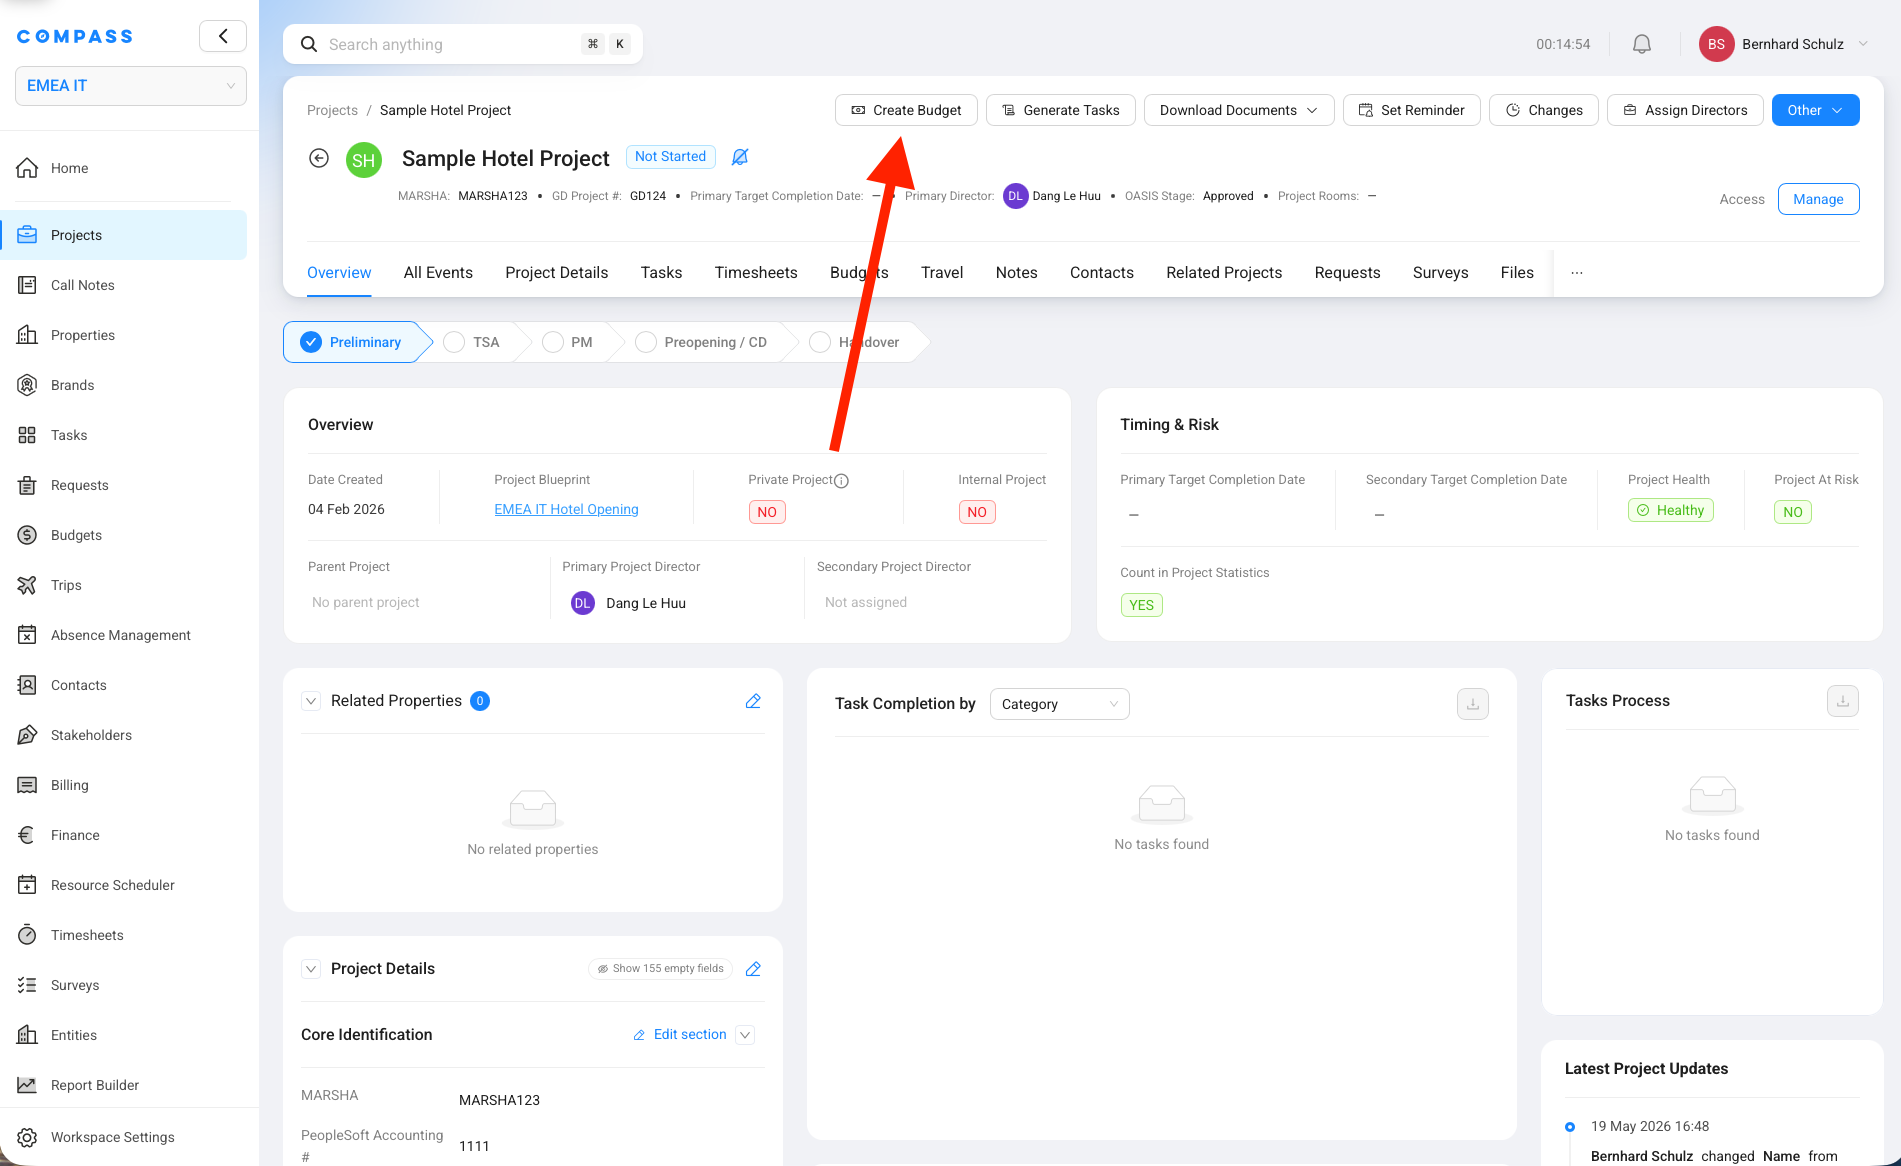This screenshot has height=1166, width=1901.
Task: Select the Handover stage
Action: [858, 342]
